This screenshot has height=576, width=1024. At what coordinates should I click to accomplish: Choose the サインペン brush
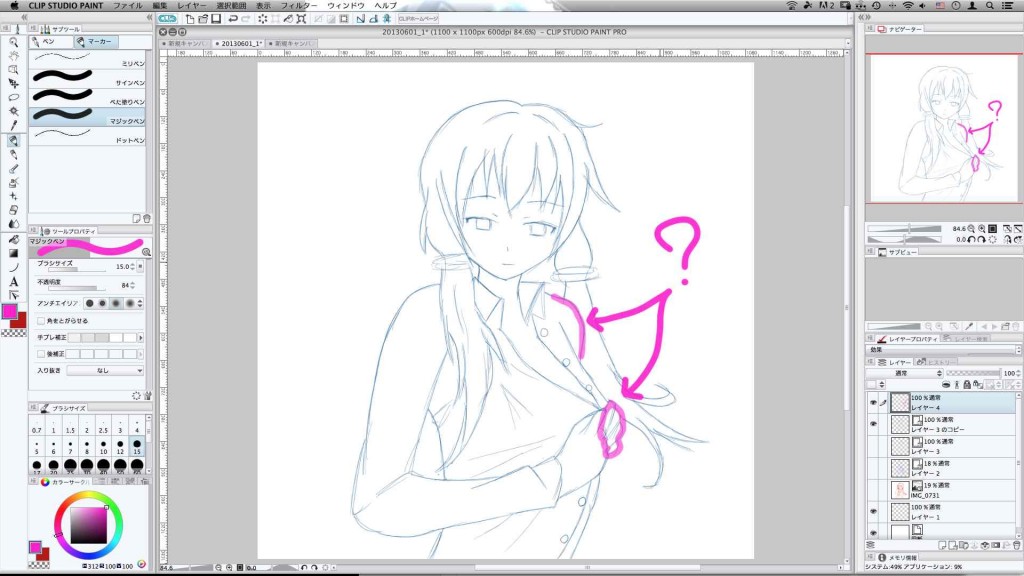[88, 83]
